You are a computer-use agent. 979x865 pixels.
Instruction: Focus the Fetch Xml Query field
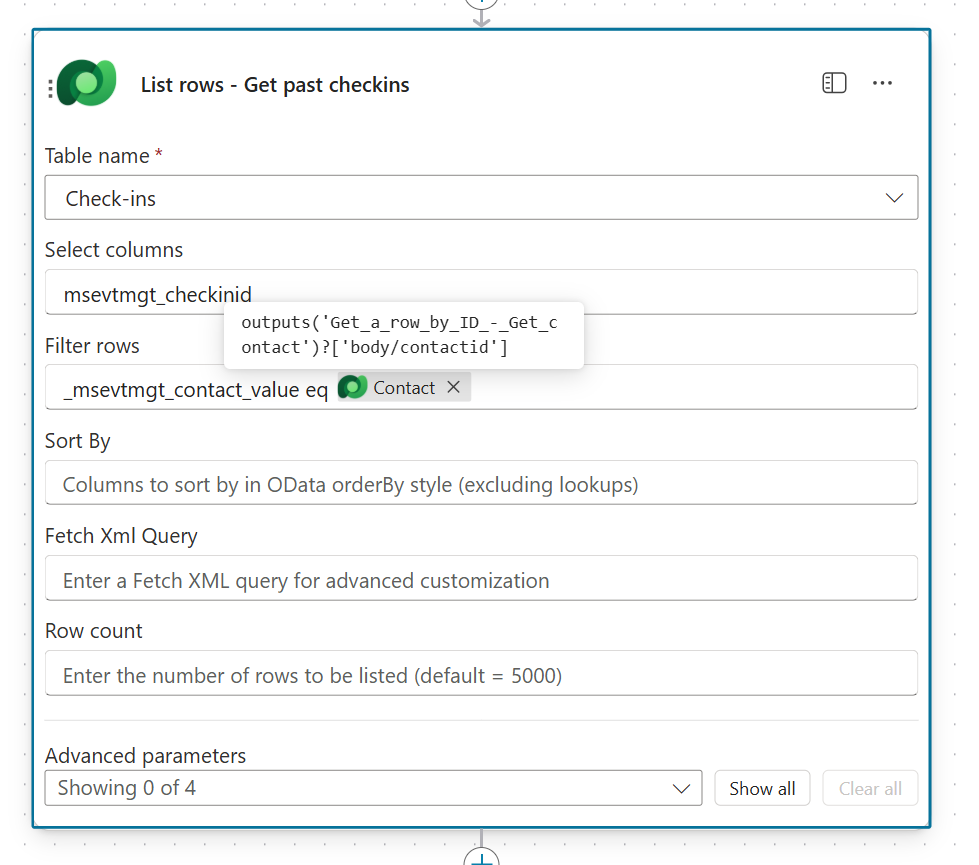click(x=481, y=580)
